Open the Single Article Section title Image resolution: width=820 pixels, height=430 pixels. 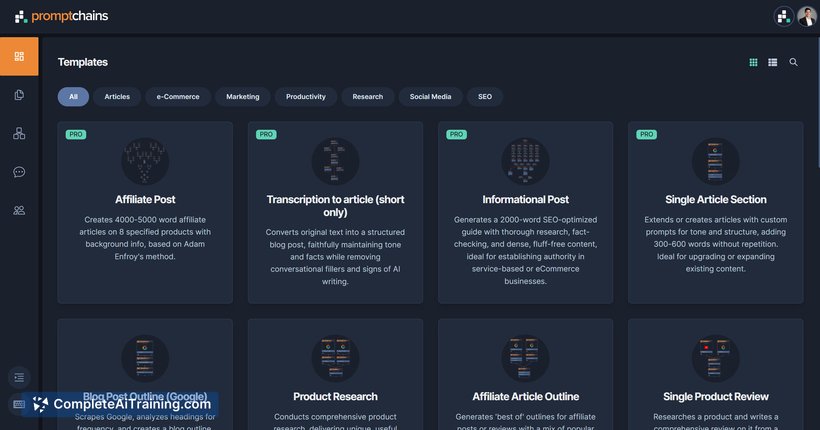coord(715,199)
